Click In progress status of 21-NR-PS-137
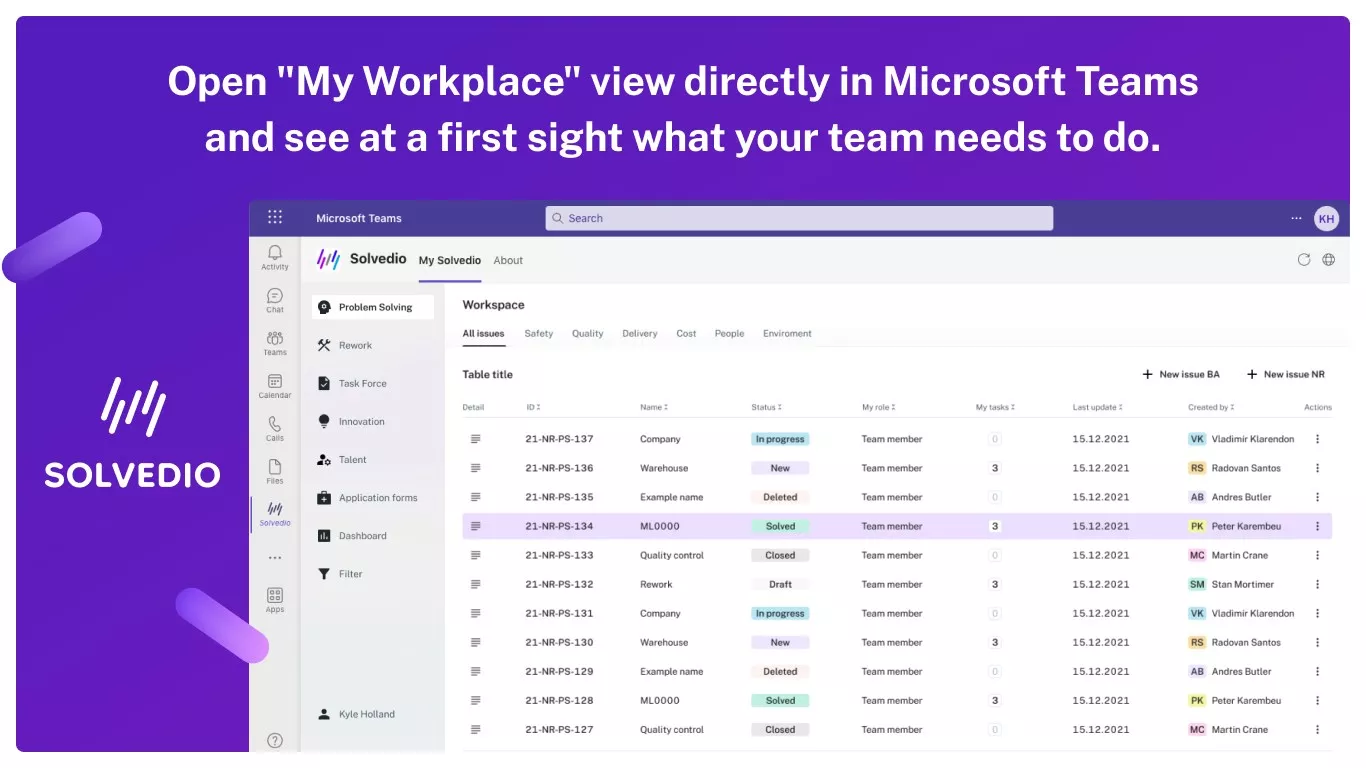 (780, 439)
